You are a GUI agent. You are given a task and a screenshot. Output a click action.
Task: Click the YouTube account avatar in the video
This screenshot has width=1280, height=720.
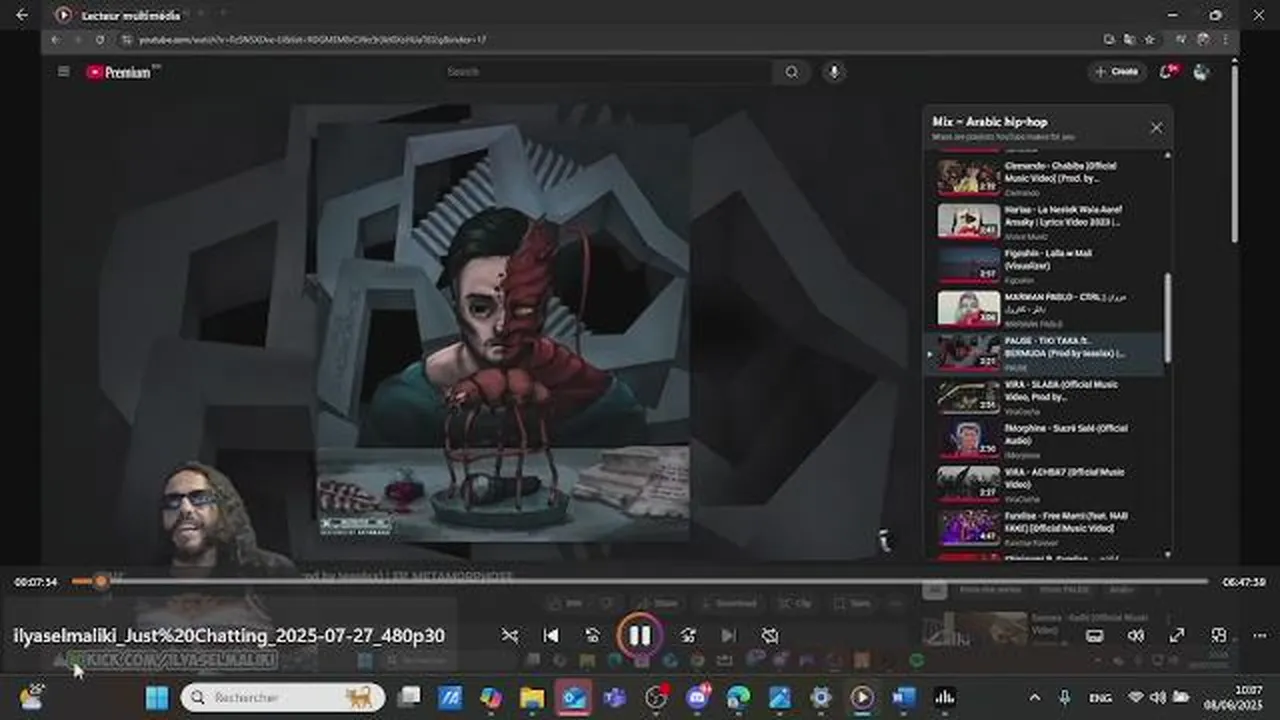(x=1201, y=72)
